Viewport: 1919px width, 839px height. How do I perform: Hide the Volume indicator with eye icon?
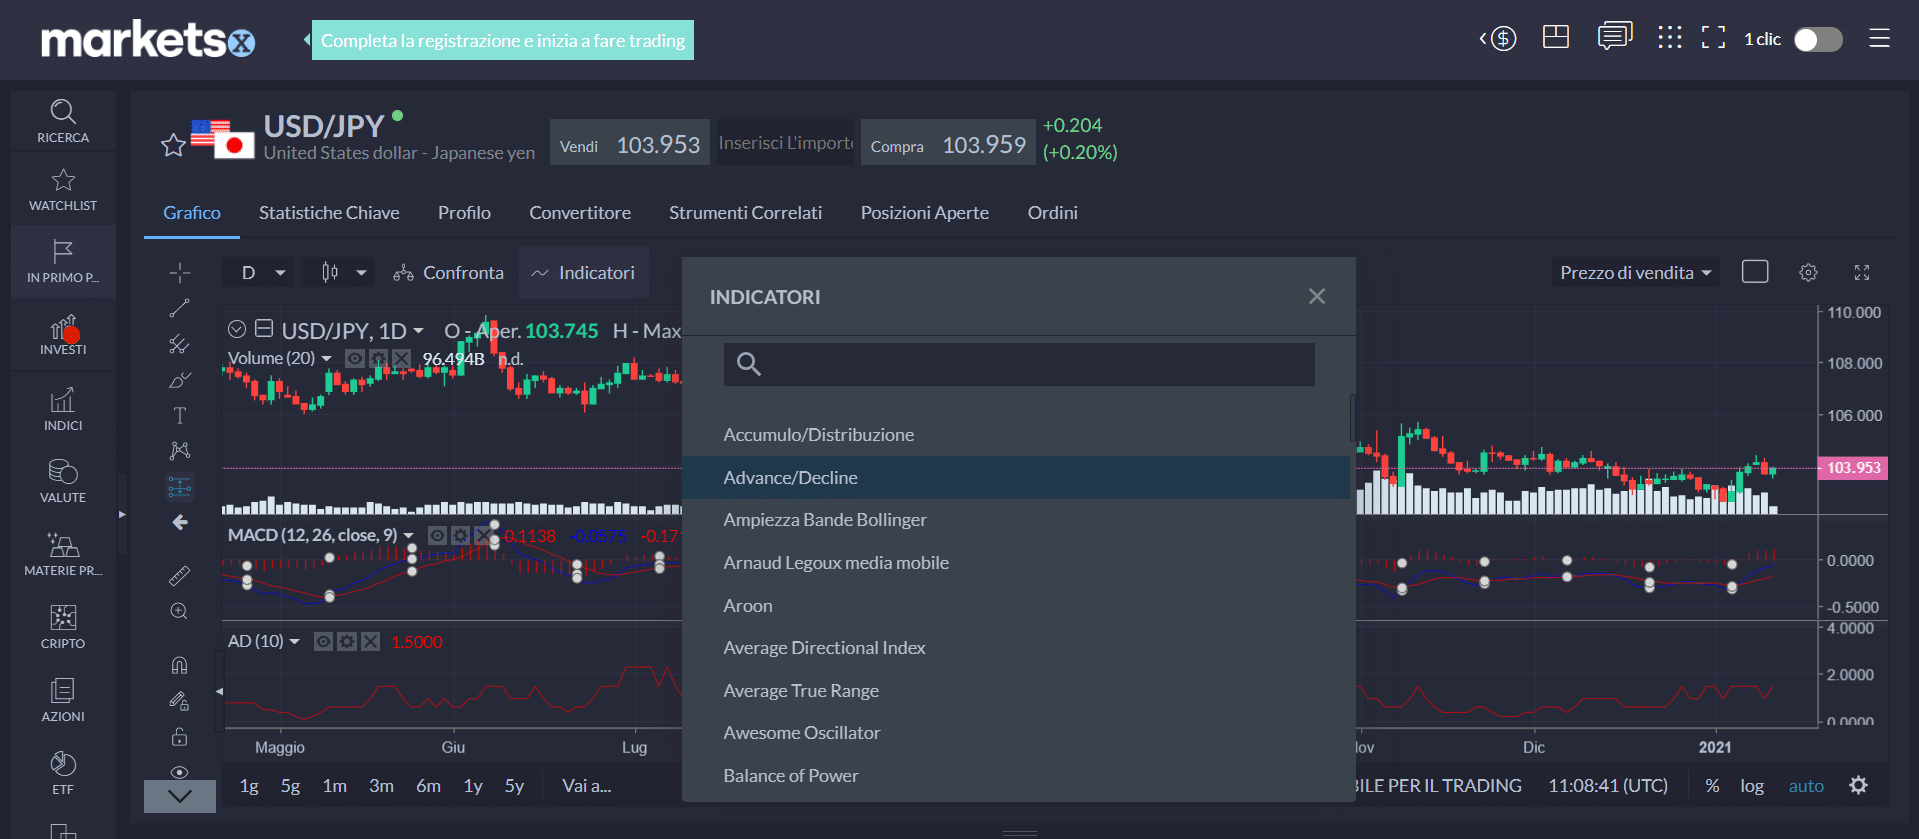tap(355, 358)
